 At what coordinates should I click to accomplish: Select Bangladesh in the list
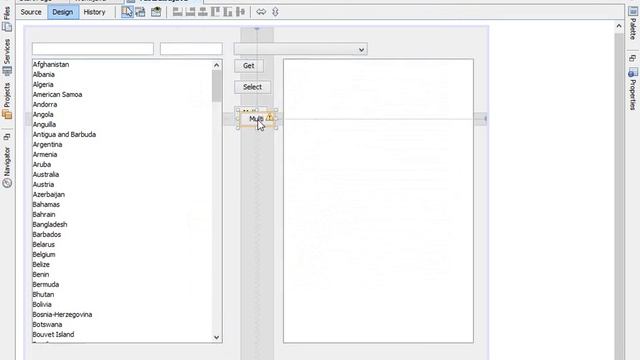point(50,224)
